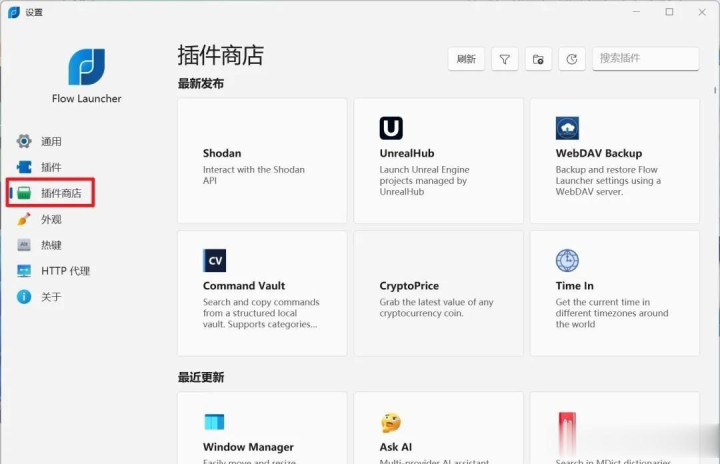720x464 pixels.
Task: Click the folder install icon in toolbar
Action: 538,59
